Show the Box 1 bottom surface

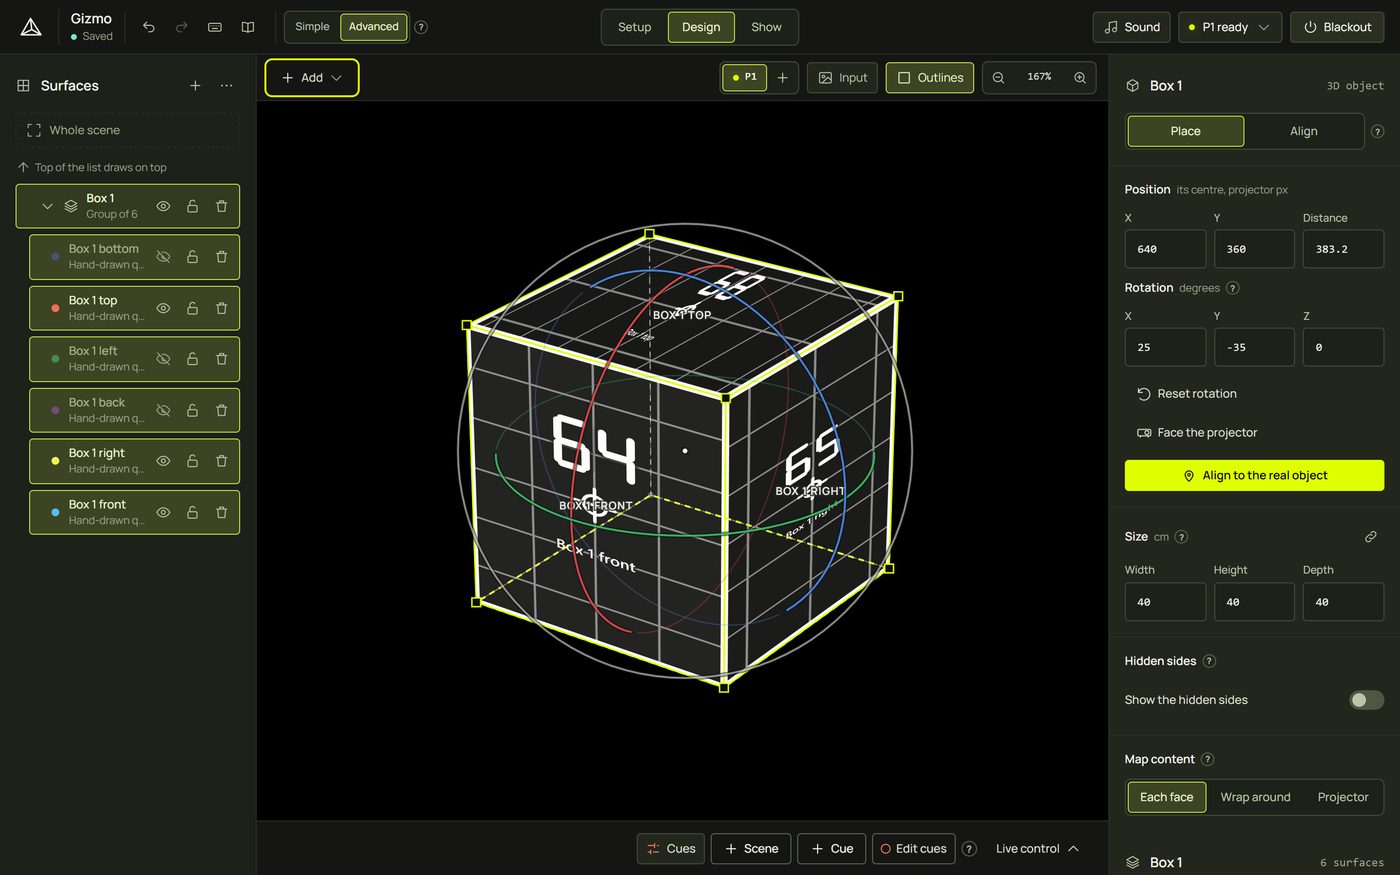coord(163,257)
